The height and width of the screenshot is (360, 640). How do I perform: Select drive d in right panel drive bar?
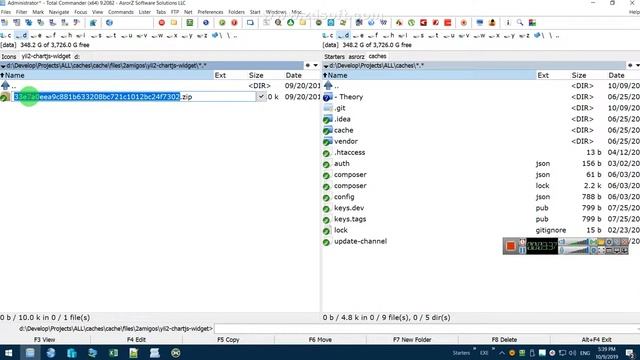[x=343, y=36]
